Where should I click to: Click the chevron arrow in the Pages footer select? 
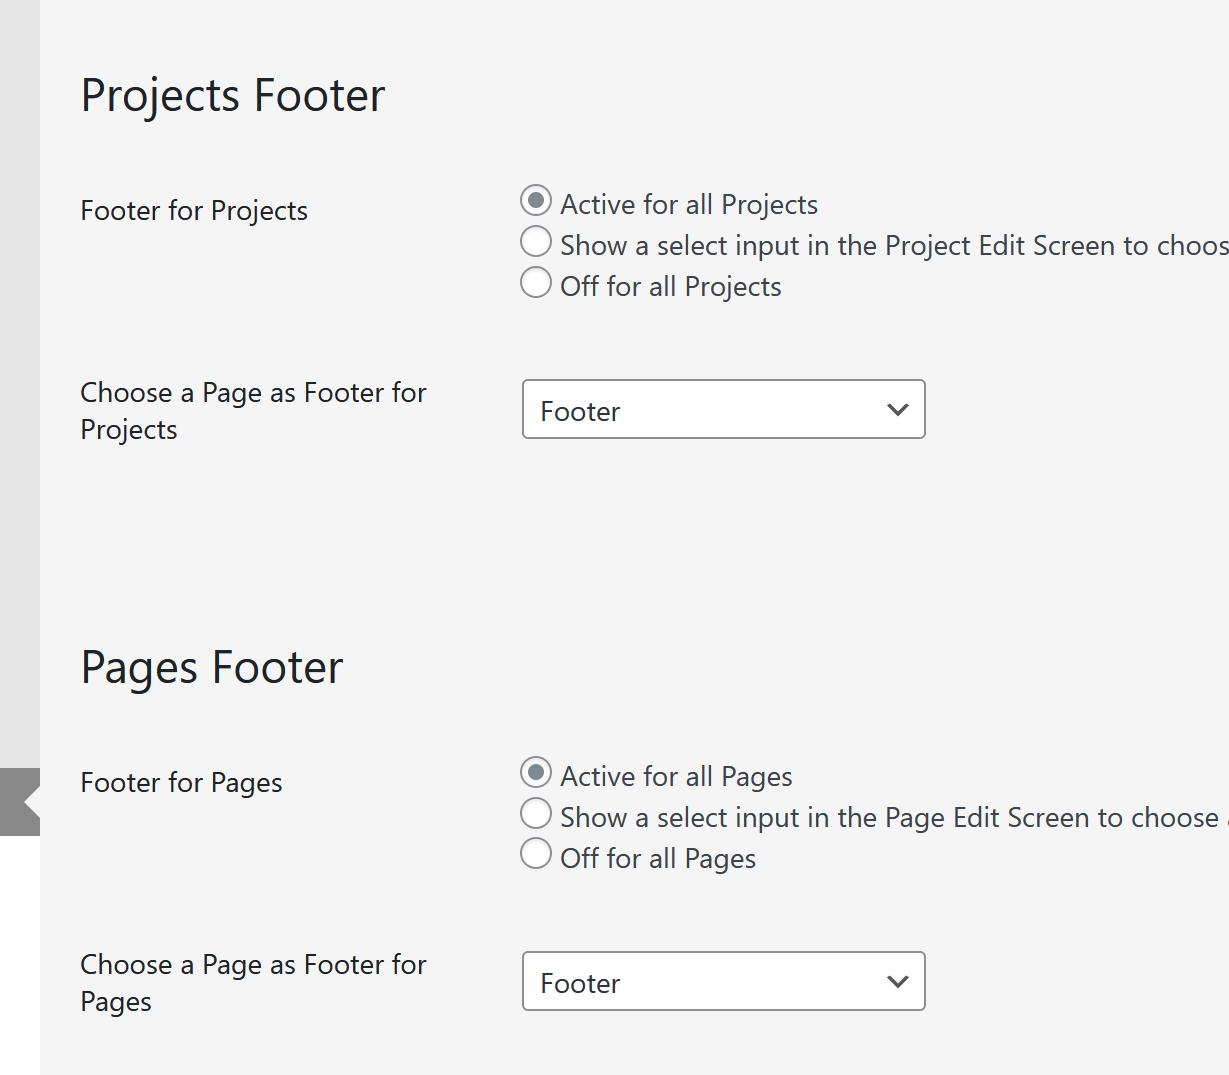pyautogui.click(x=897, y=981)
